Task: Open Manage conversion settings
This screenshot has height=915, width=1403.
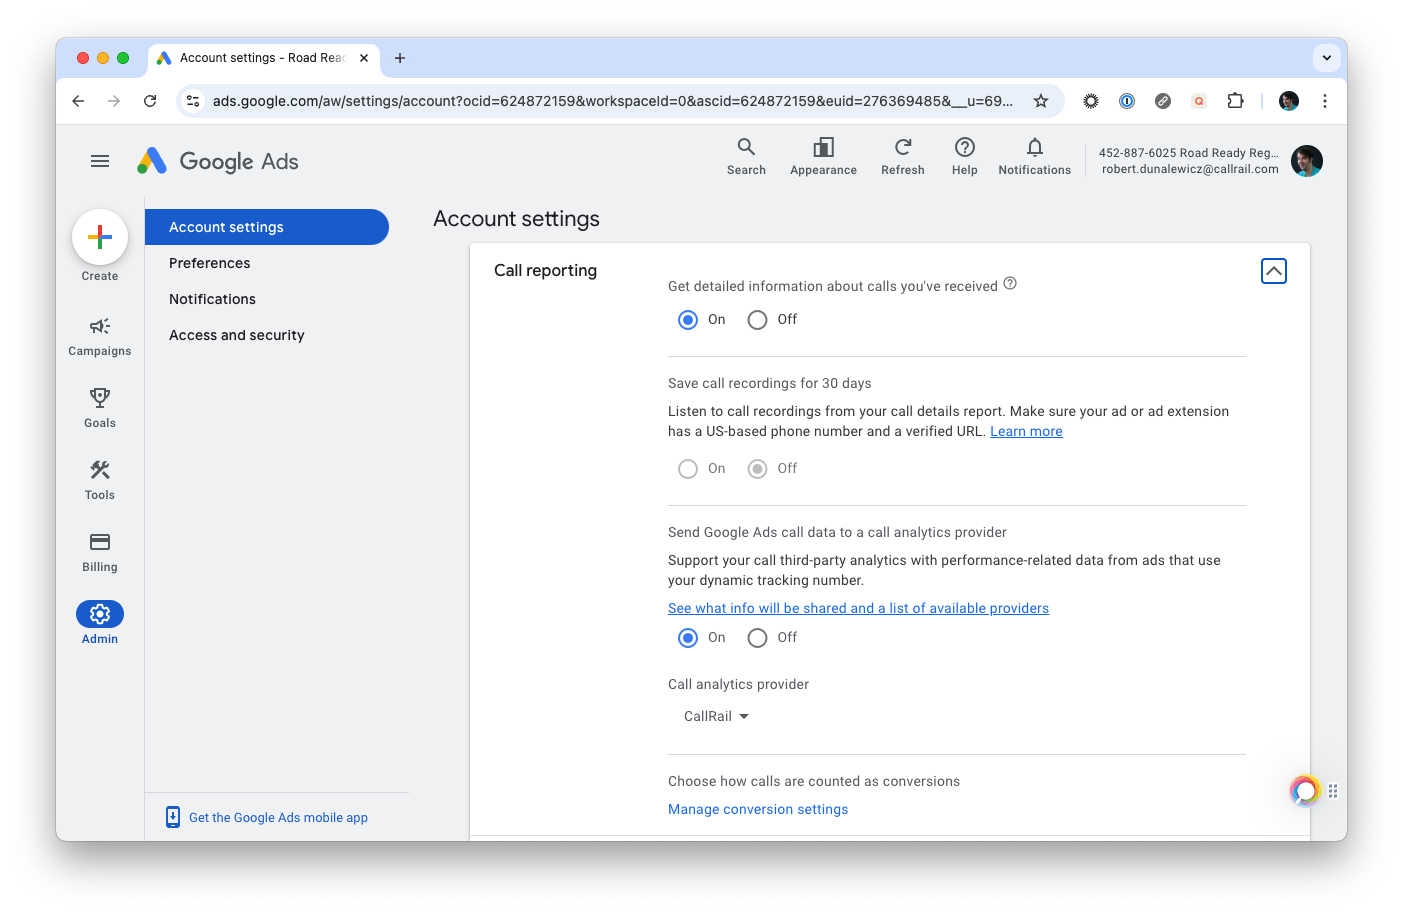Action: pyautogui.click(x=757, y=809)
